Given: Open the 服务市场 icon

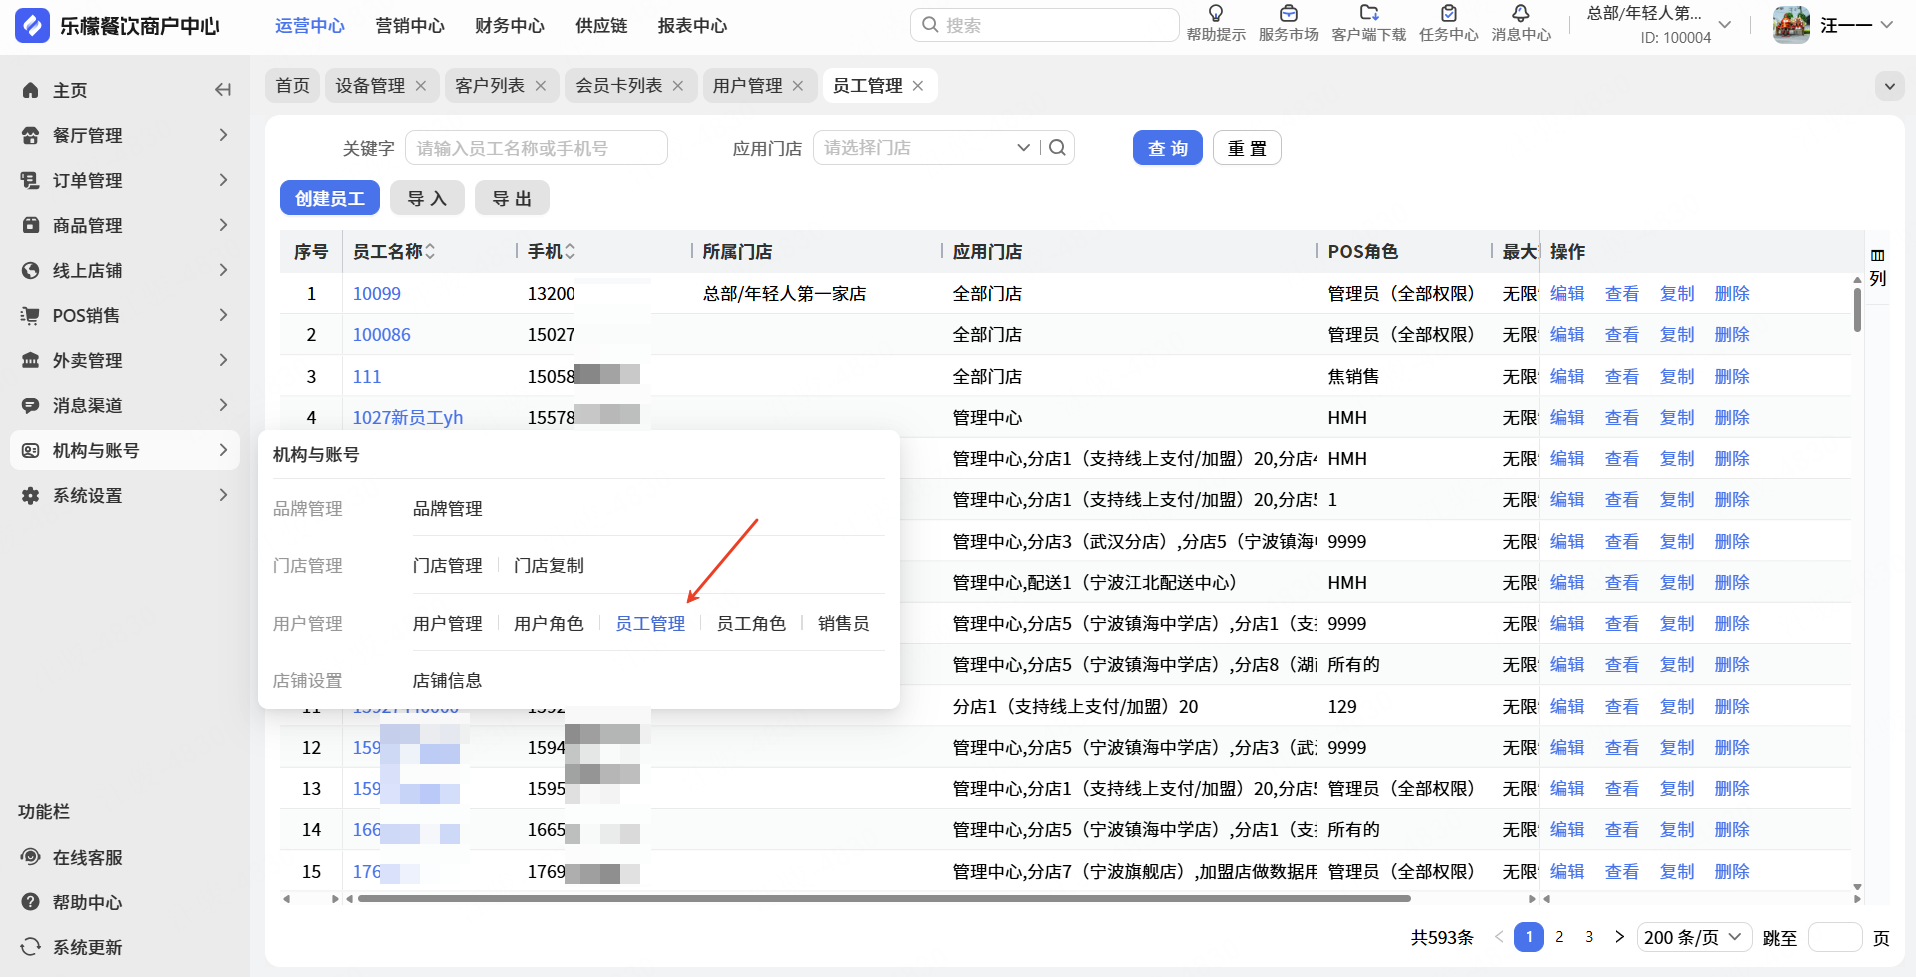Looking at the screenshot, I should tap(1289, 14).
